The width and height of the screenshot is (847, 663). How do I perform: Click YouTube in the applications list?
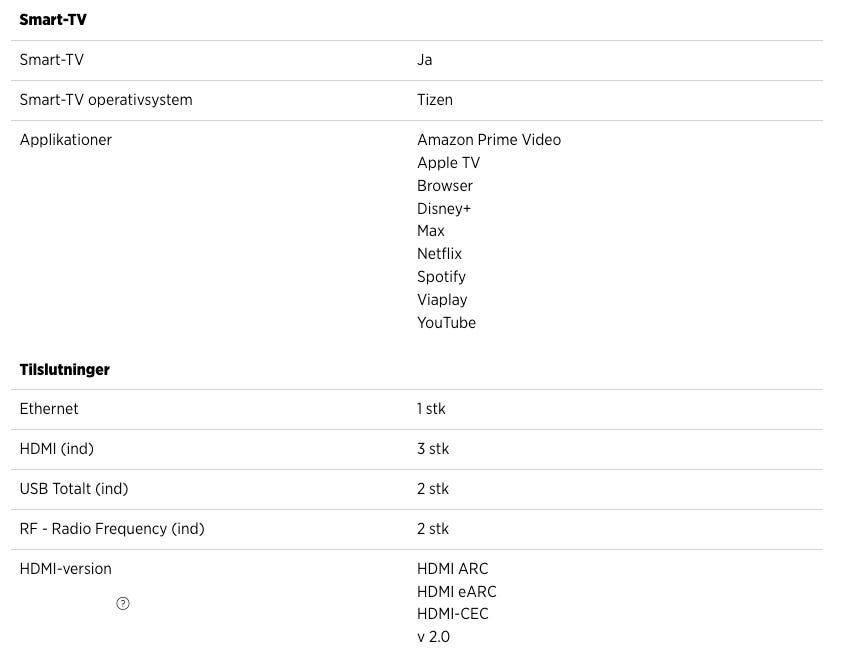point(446,323)
